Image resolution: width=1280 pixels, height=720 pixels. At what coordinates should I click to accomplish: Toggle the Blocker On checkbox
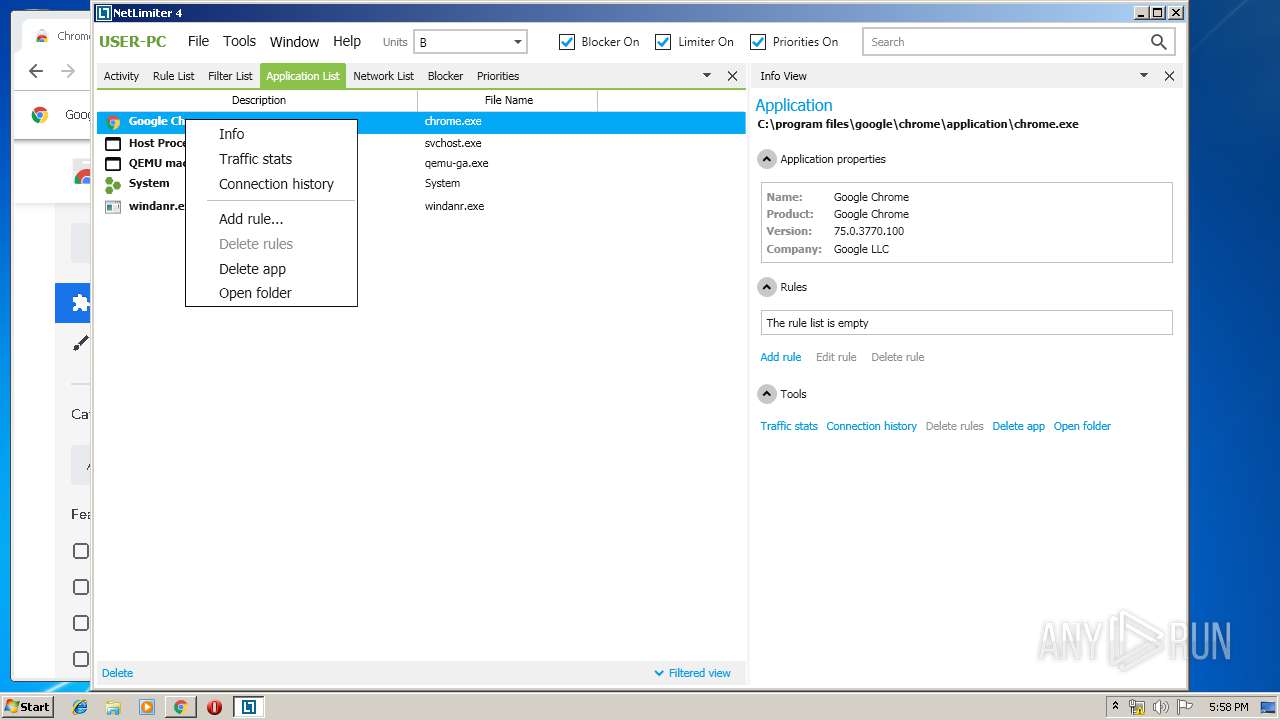567,42
